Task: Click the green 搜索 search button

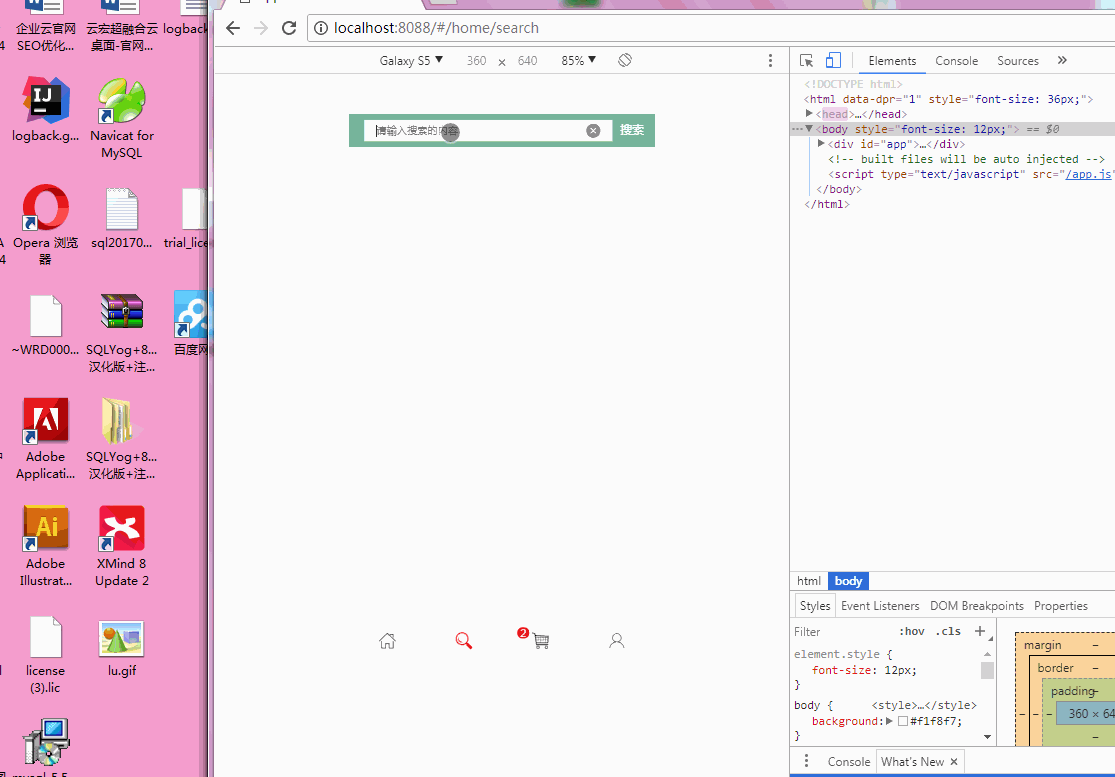Action: coord(632,130)
